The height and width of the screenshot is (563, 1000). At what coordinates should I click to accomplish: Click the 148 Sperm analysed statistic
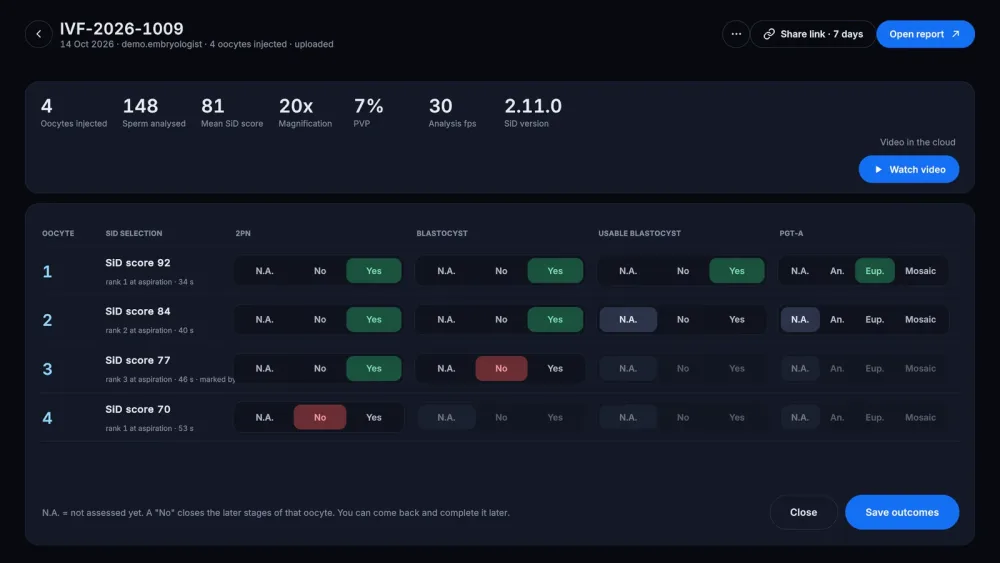154,112
